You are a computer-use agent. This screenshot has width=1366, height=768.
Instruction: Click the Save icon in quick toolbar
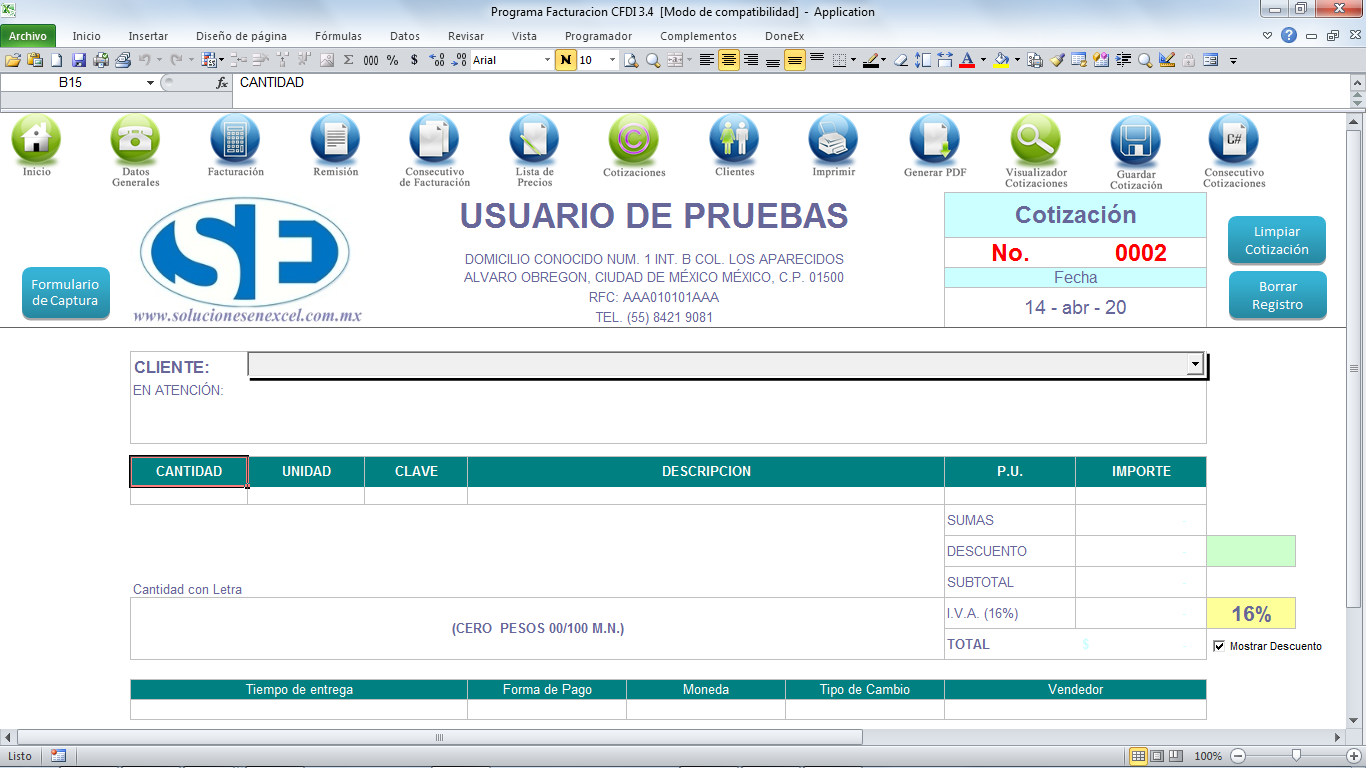pyautogui.click(x=78, y=60)
